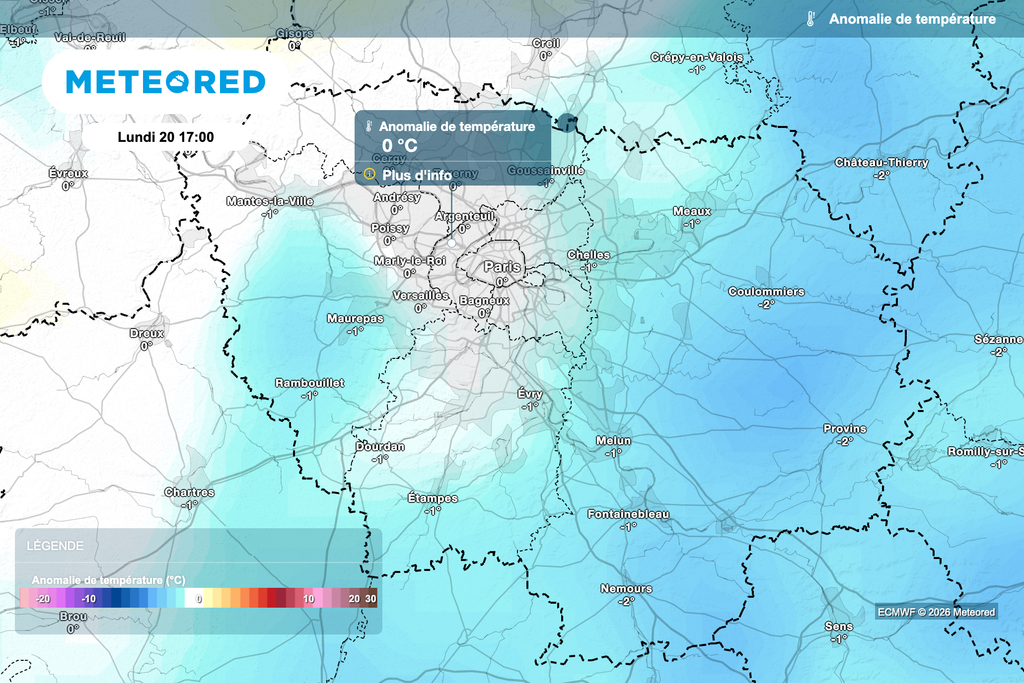Screen dimensions: 1024x683
Task: Open the Anomalie de température layer title
Action: (x=912, y=19)
